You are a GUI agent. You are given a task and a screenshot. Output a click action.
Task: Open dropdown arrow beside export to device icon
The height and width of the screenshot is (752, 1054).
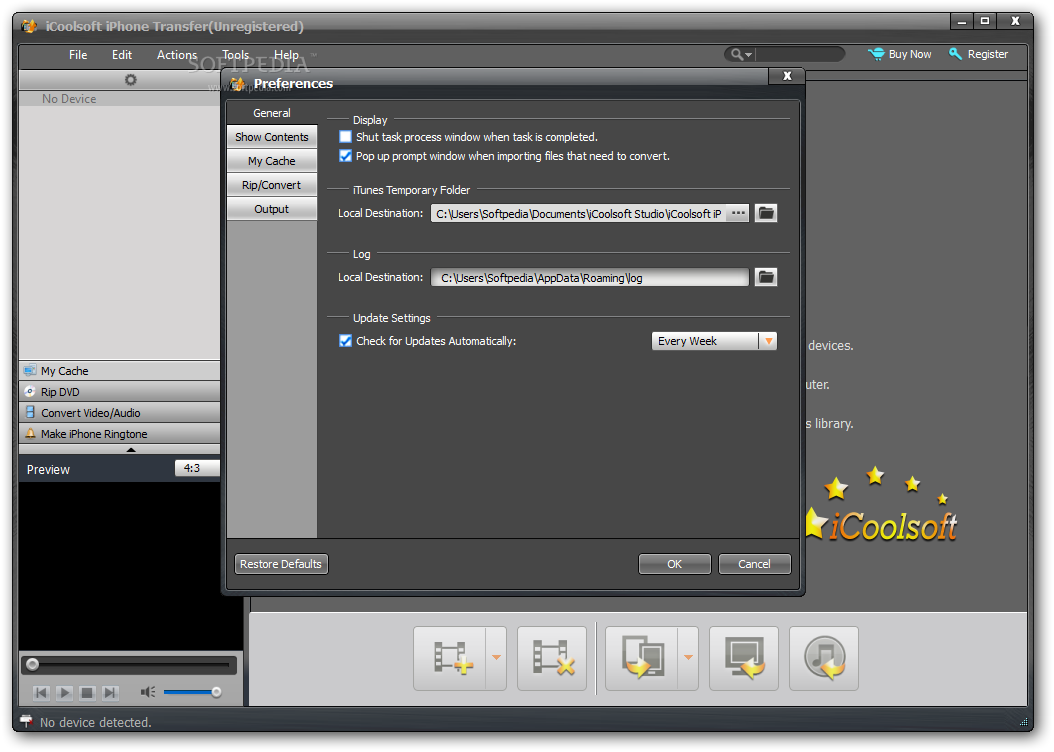point(688,658)
